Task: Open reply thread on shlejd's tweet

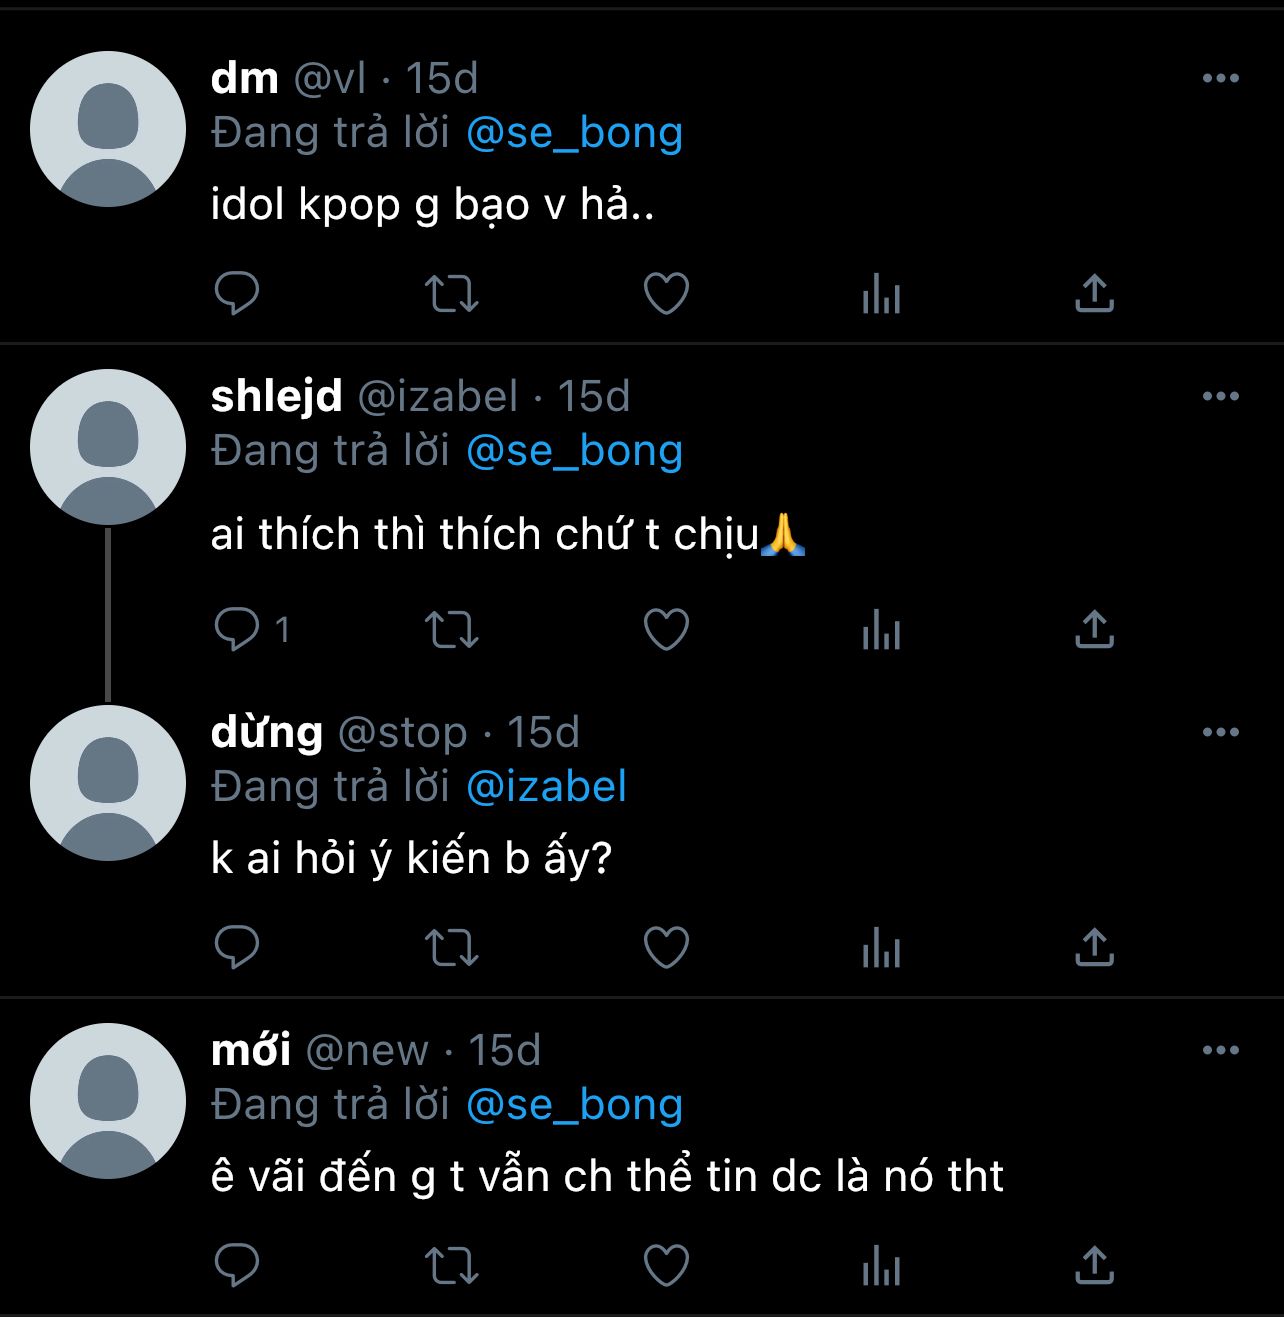Action: click(237, 630)
